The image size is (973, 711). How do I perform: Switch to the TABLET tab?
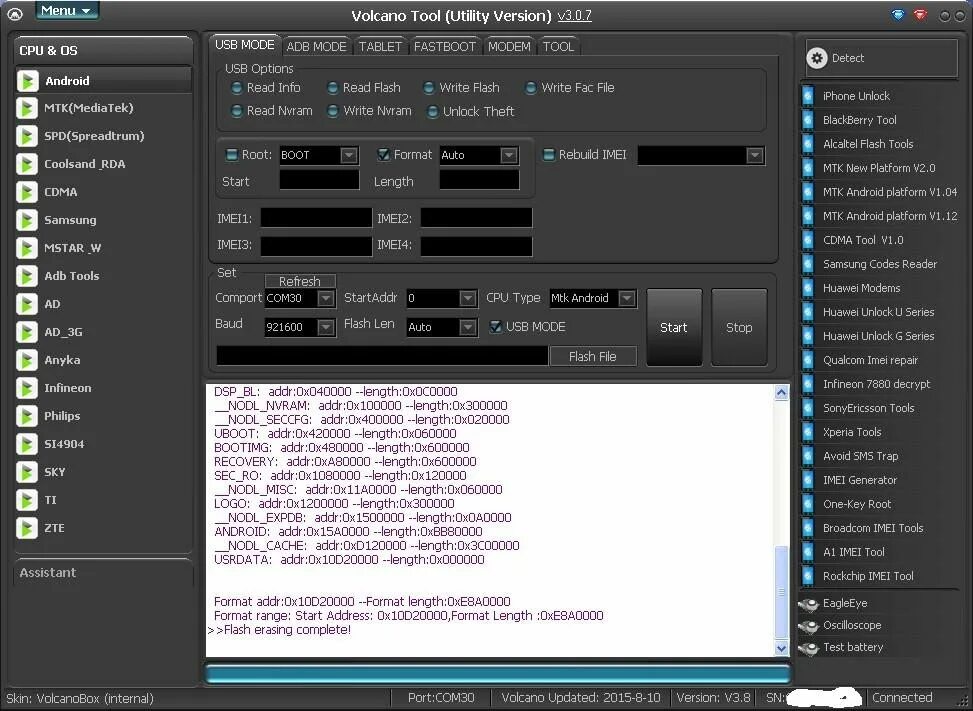(380, 47)
